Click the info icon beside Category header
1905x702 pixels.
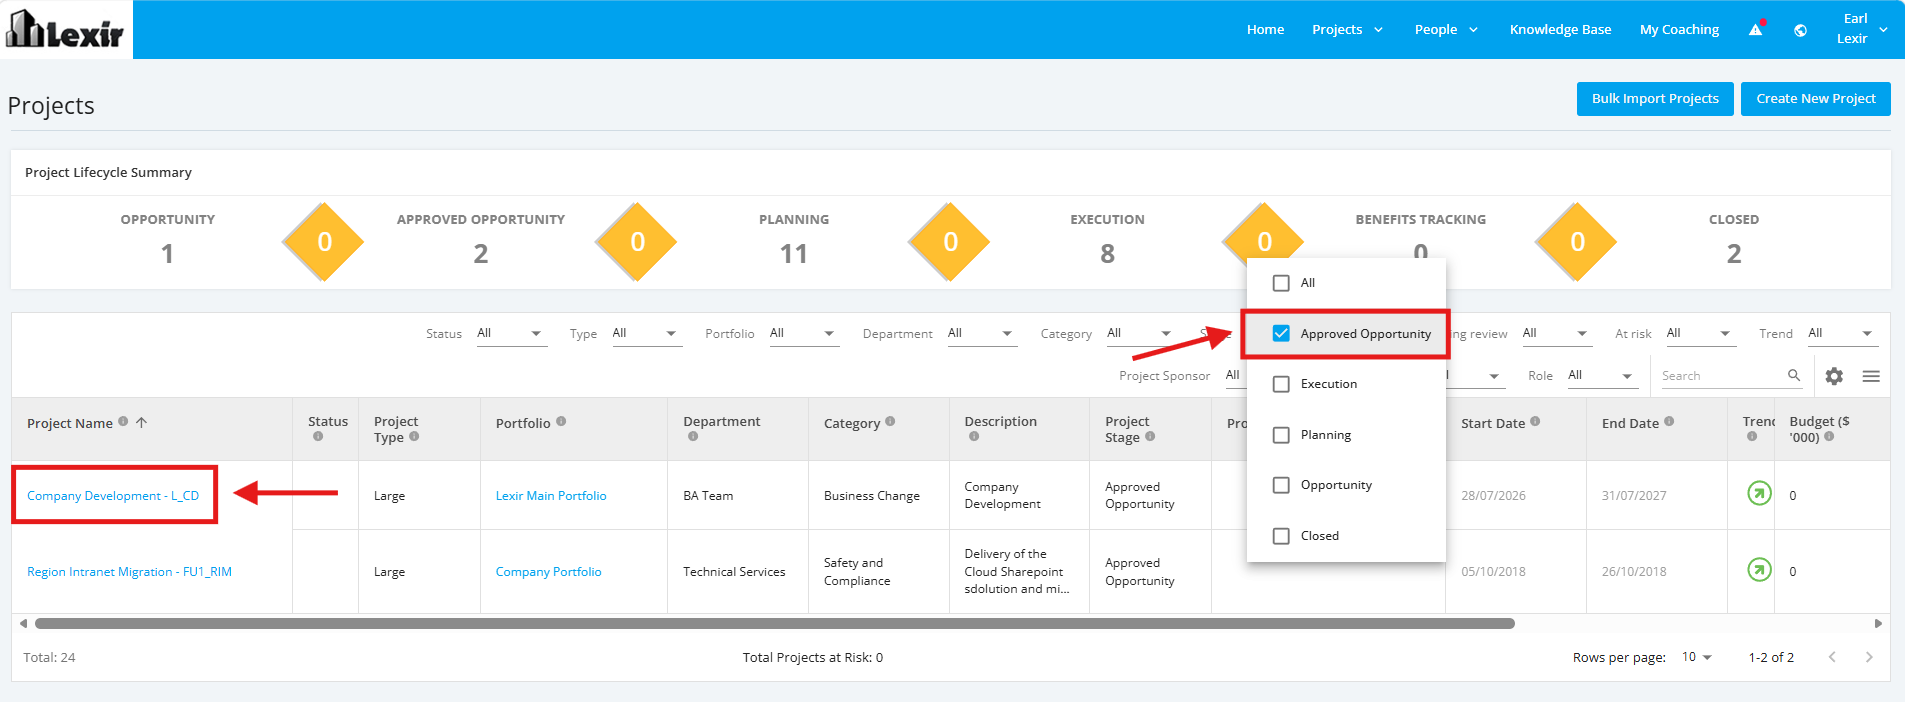[x=890, y=422]
